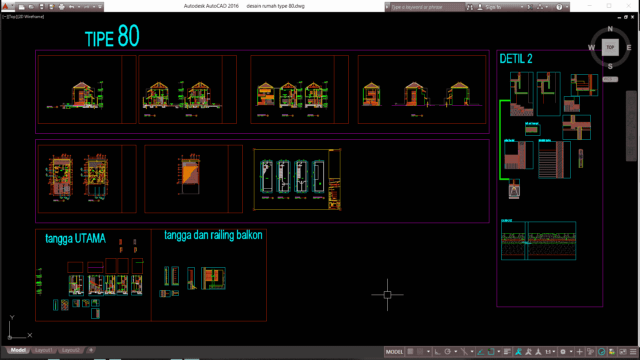The image size is (640, 360).
Task: Select the 'TIPE 80' title text
Action: [112, 36]
